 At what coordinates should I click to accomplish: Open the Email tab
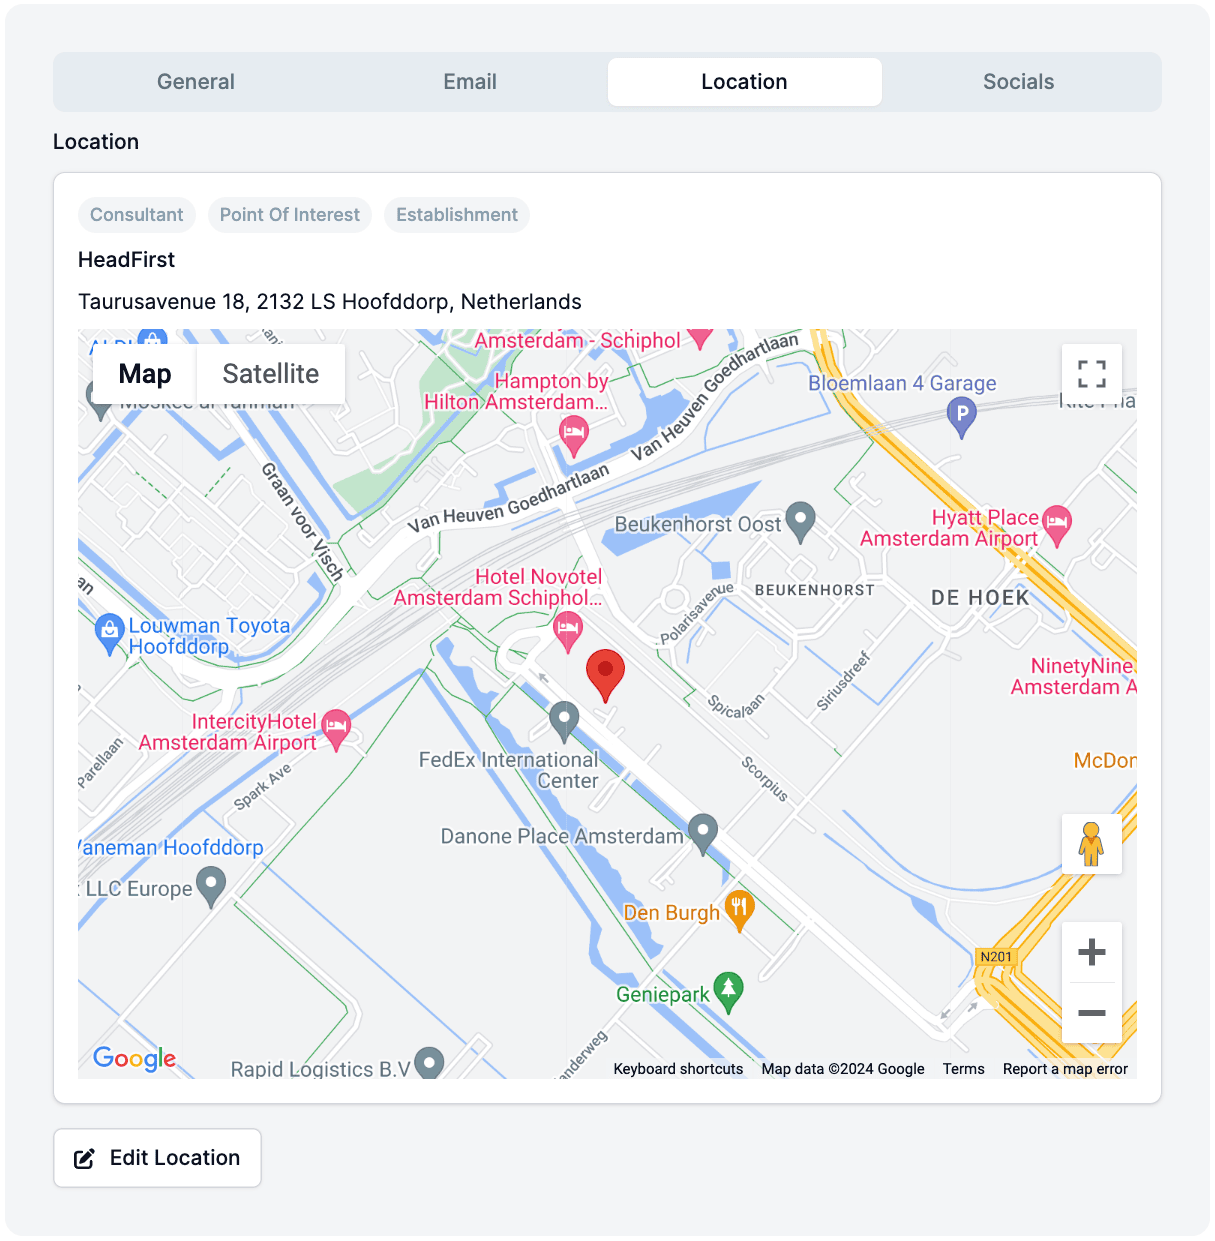[470, 82]
